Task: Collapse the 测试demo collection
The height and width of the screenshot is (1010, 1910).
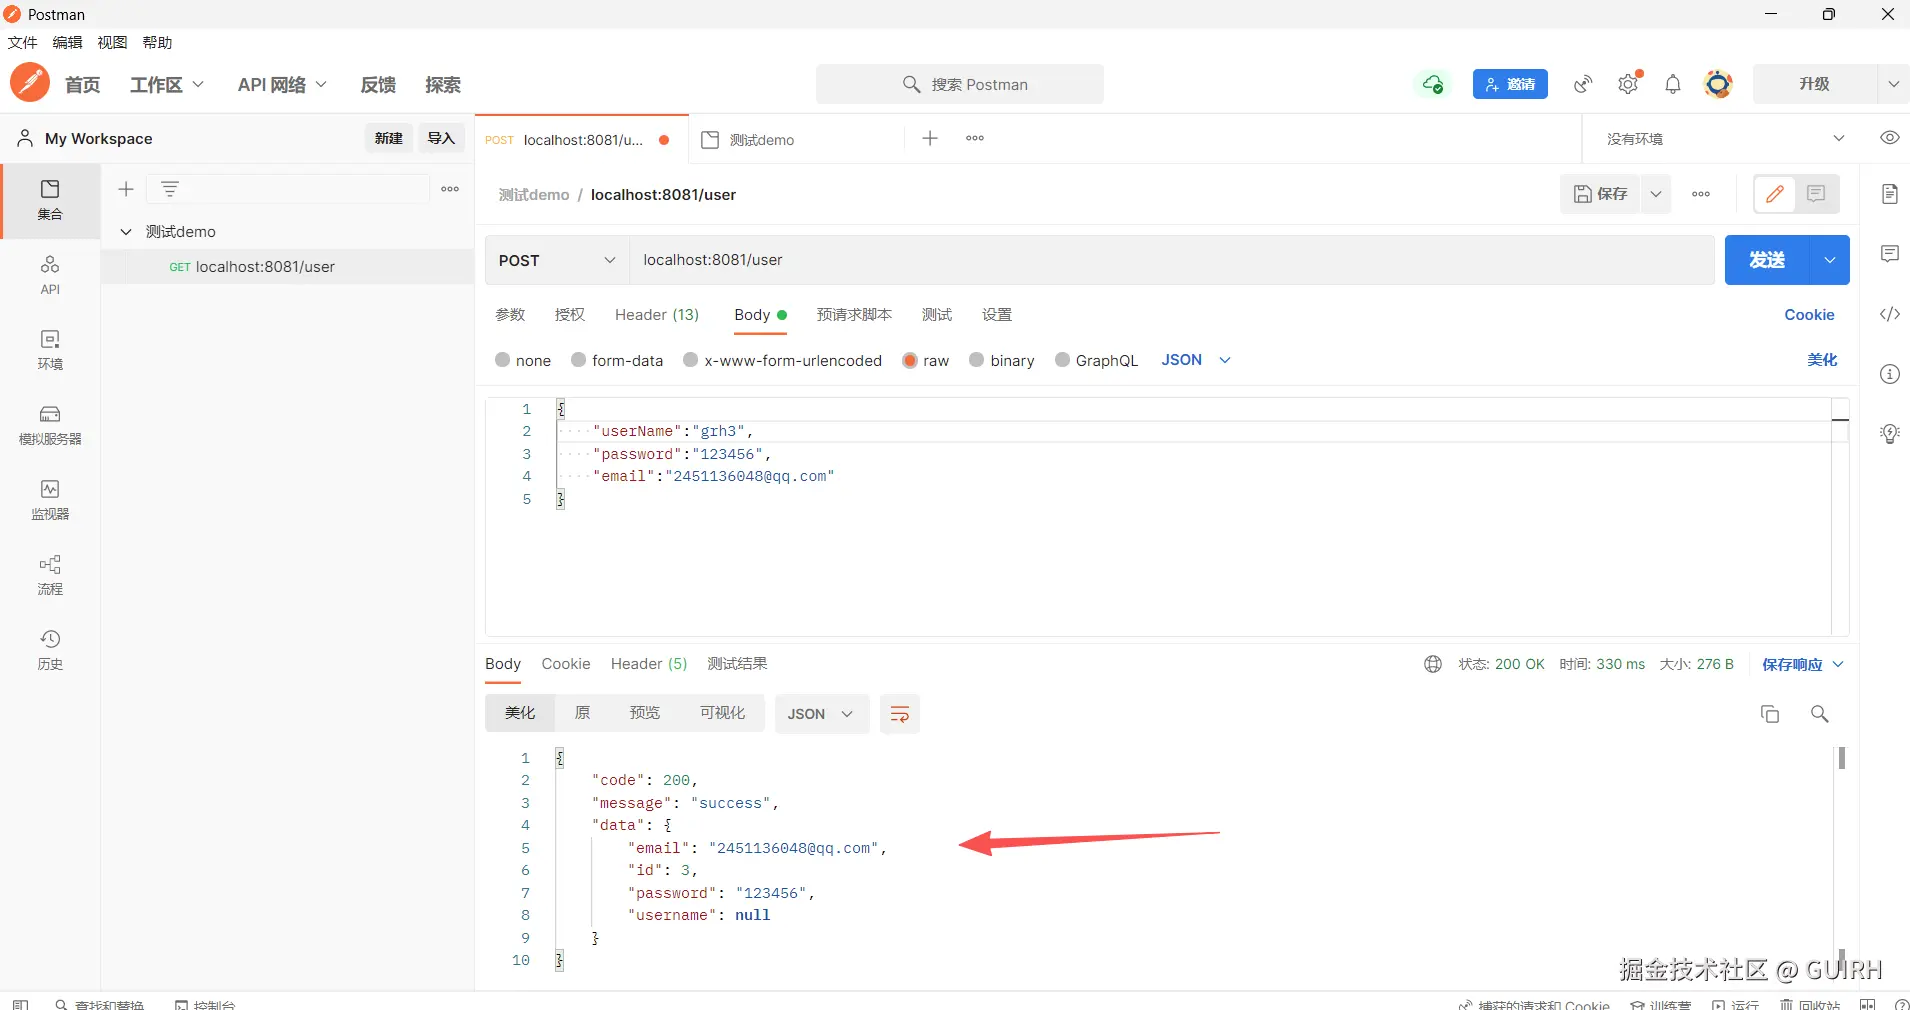Action: point(126,232)
